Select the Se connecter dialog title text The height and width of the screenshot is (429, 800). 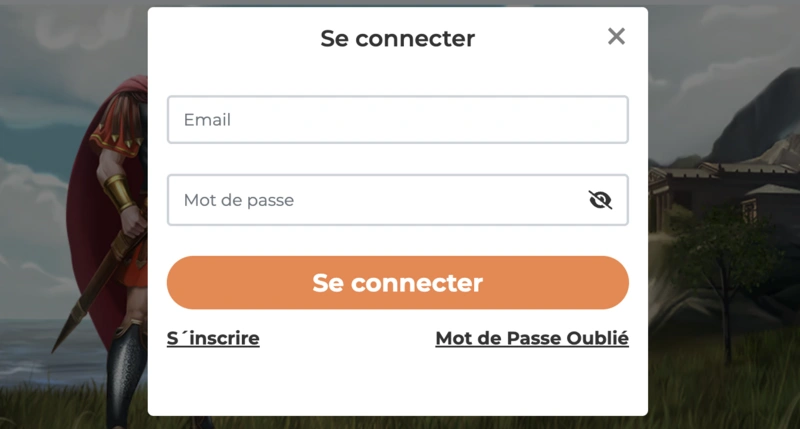click(397, 39)
